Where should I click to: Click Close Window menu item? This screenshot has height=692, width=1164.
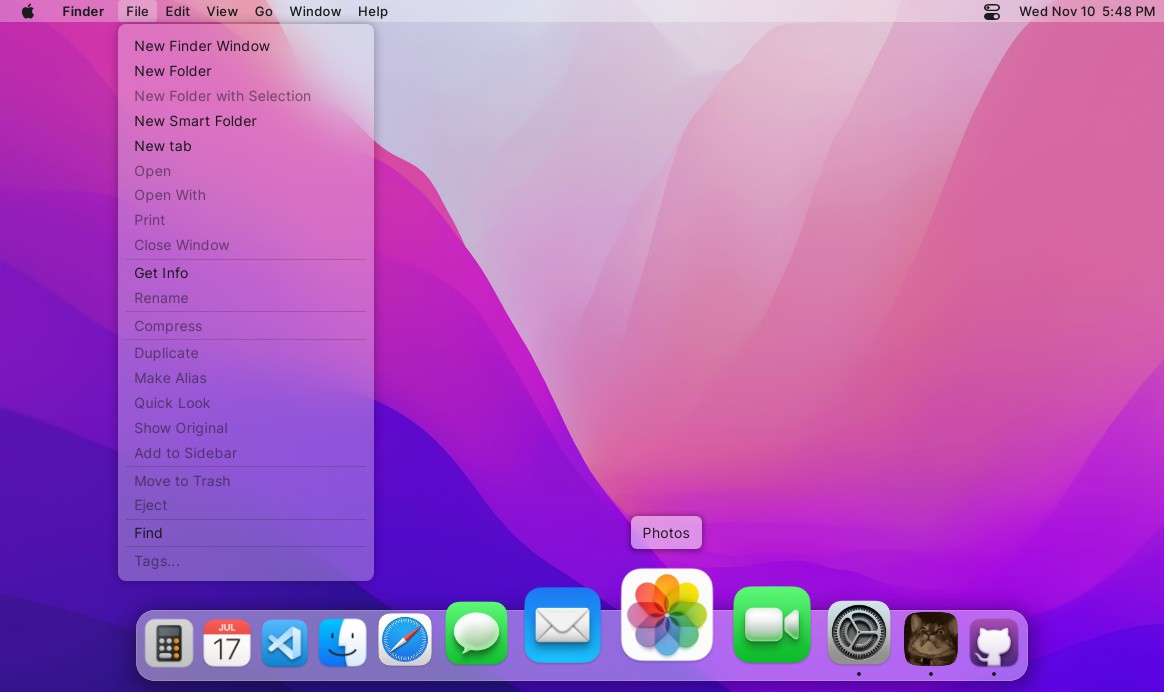point(246,245)
